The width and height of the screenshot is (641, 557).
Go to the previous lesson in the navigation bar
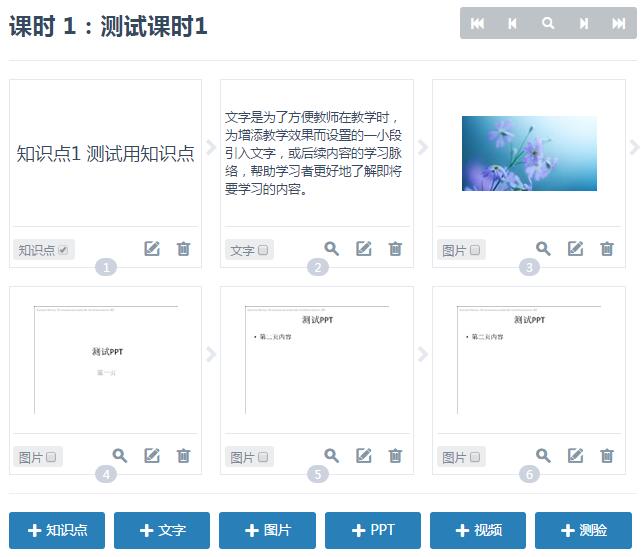coord(512,24)
